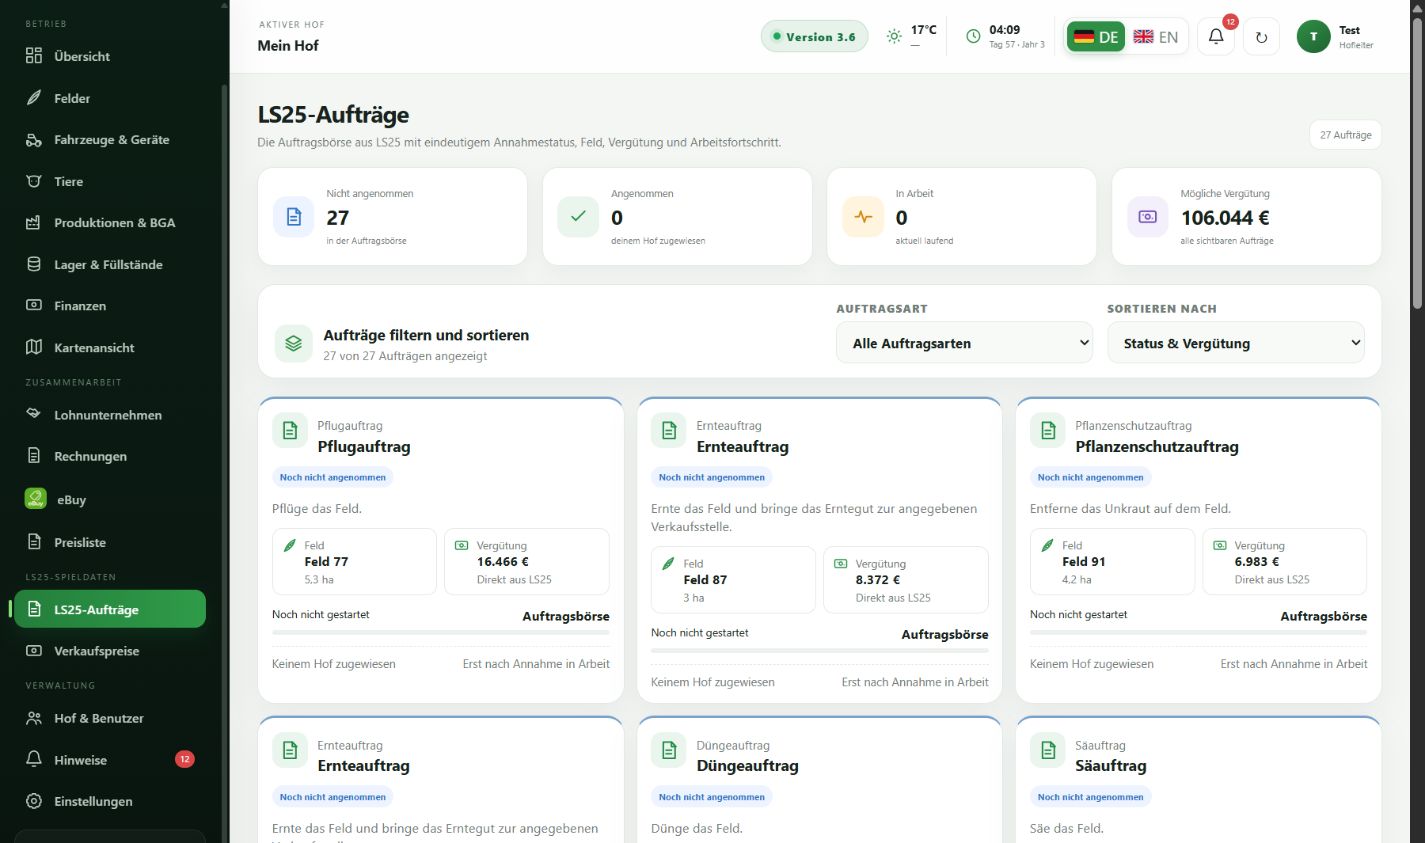The image size is (1425, 843).
Task: Click the Produktionen & BGA factory icon
Action: [34, 223]
